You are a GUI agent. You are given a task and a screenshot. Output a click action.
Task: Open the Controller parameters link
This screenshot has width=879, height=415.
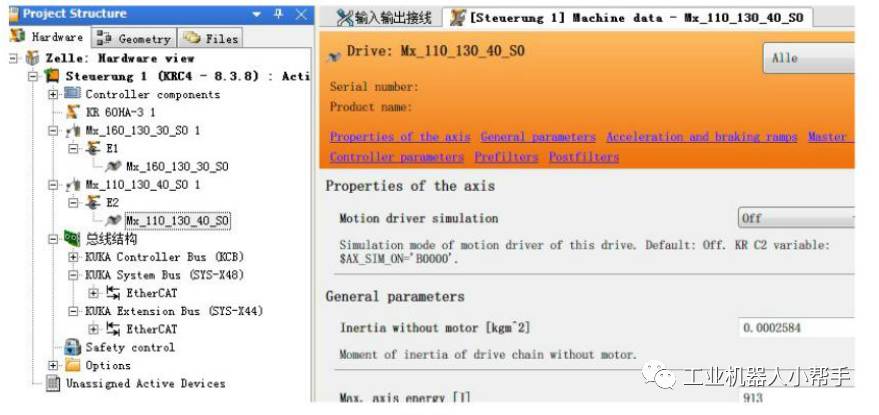pyautogui.click(x=396, y=157)
